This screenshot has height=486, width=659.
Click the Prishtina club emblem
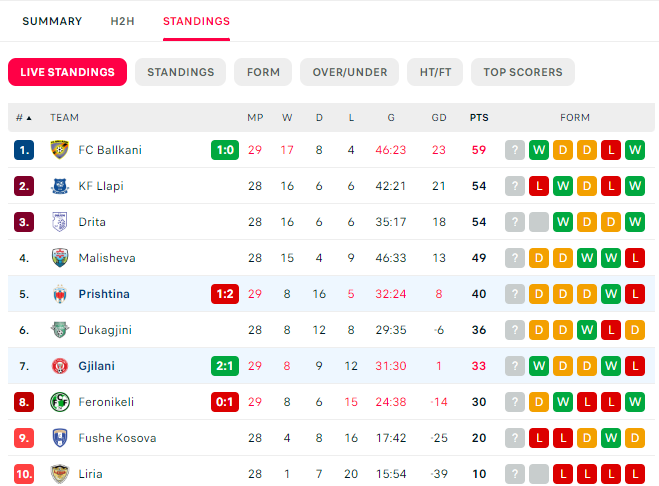pos(60,294)
